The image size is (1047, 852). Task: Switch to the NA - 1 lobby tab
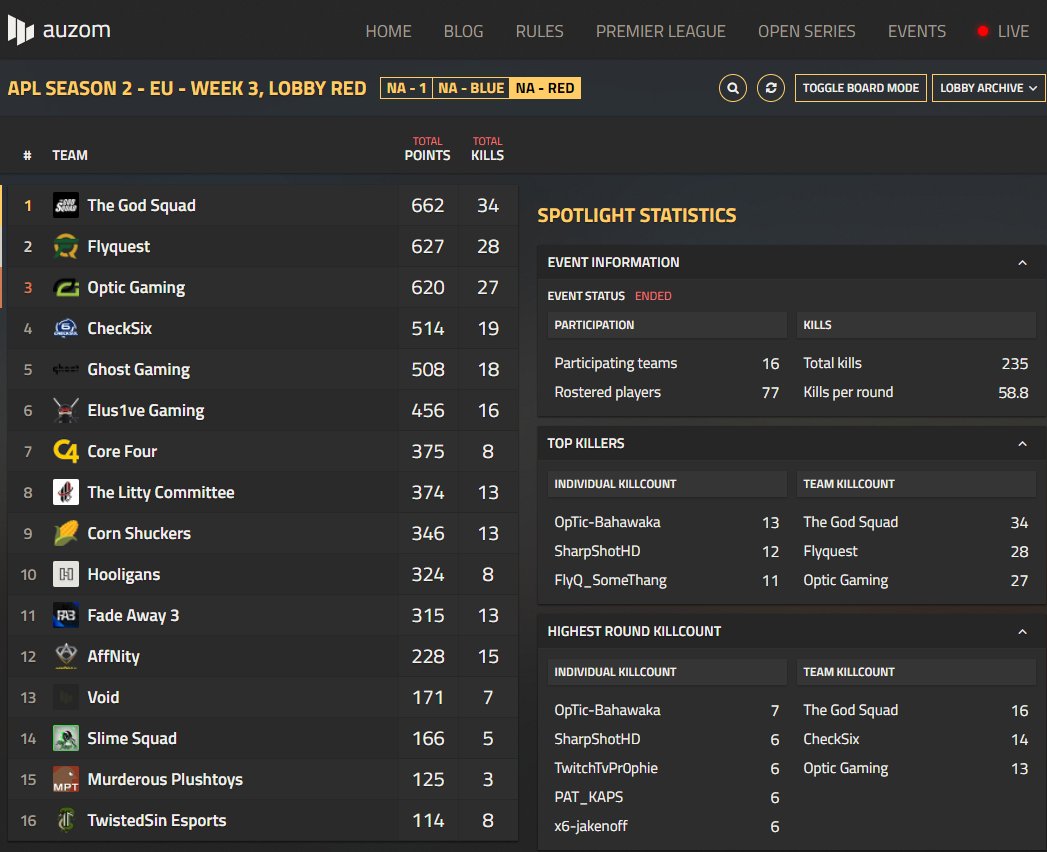[x=406, y=88]
